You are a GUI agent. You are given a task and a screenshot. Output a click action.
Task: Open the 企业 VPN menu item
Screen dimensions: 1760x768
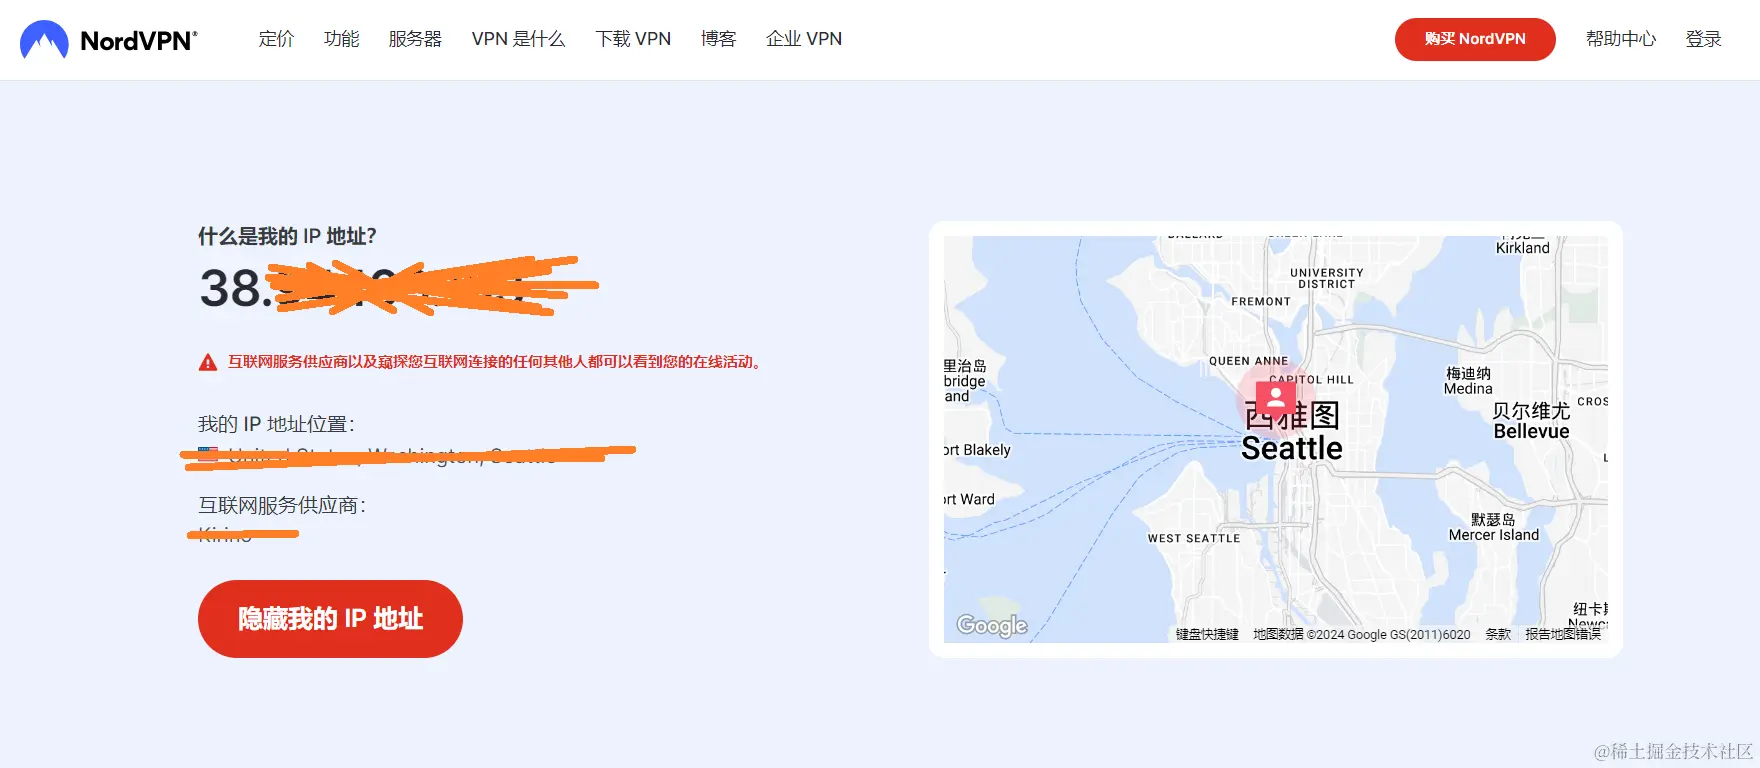(804, 39)
